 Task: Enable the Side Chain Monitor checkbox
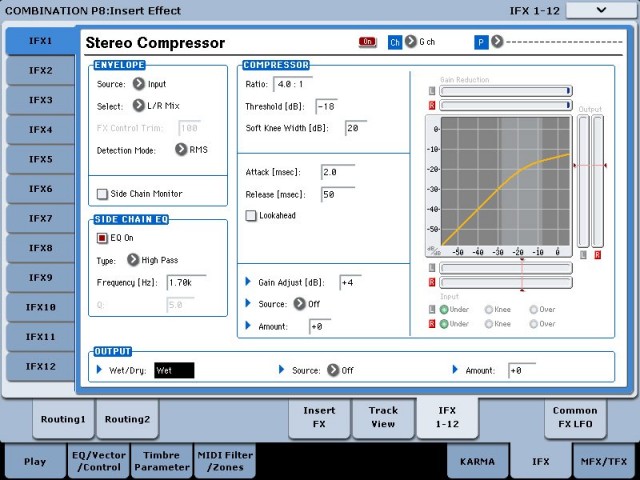pos(102,194)
